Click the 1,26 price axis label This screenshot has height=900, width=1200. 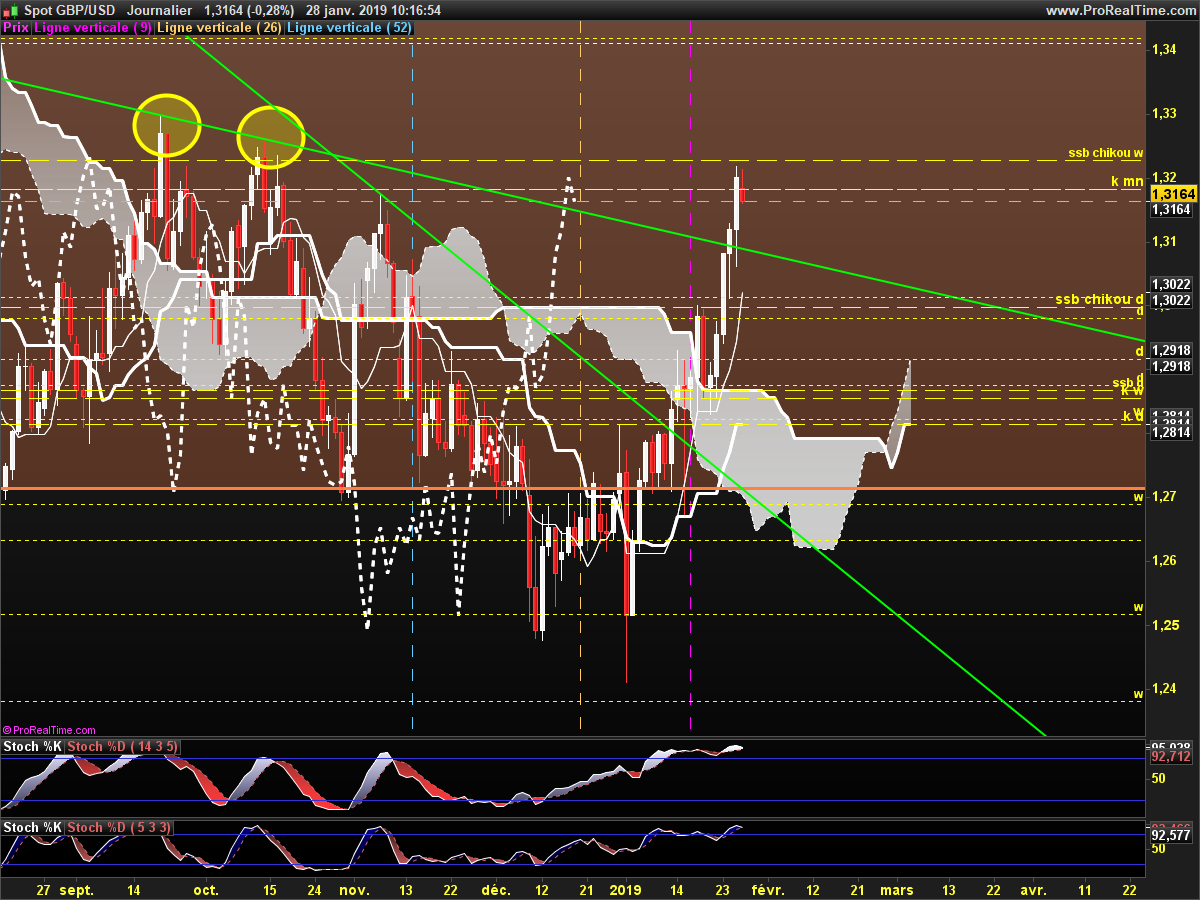click(1163, 561)
